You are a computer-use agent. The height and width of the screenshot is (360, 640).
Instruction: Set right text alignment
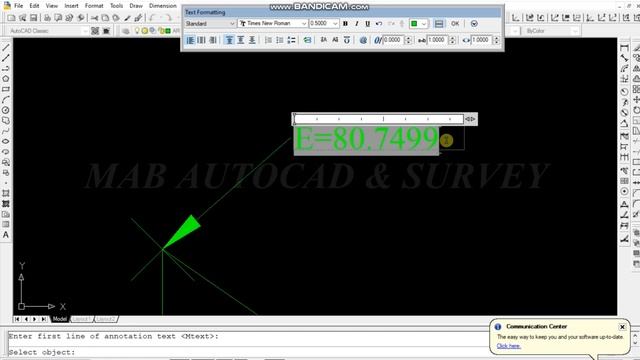pyautogui.click(x=213, y=40)
